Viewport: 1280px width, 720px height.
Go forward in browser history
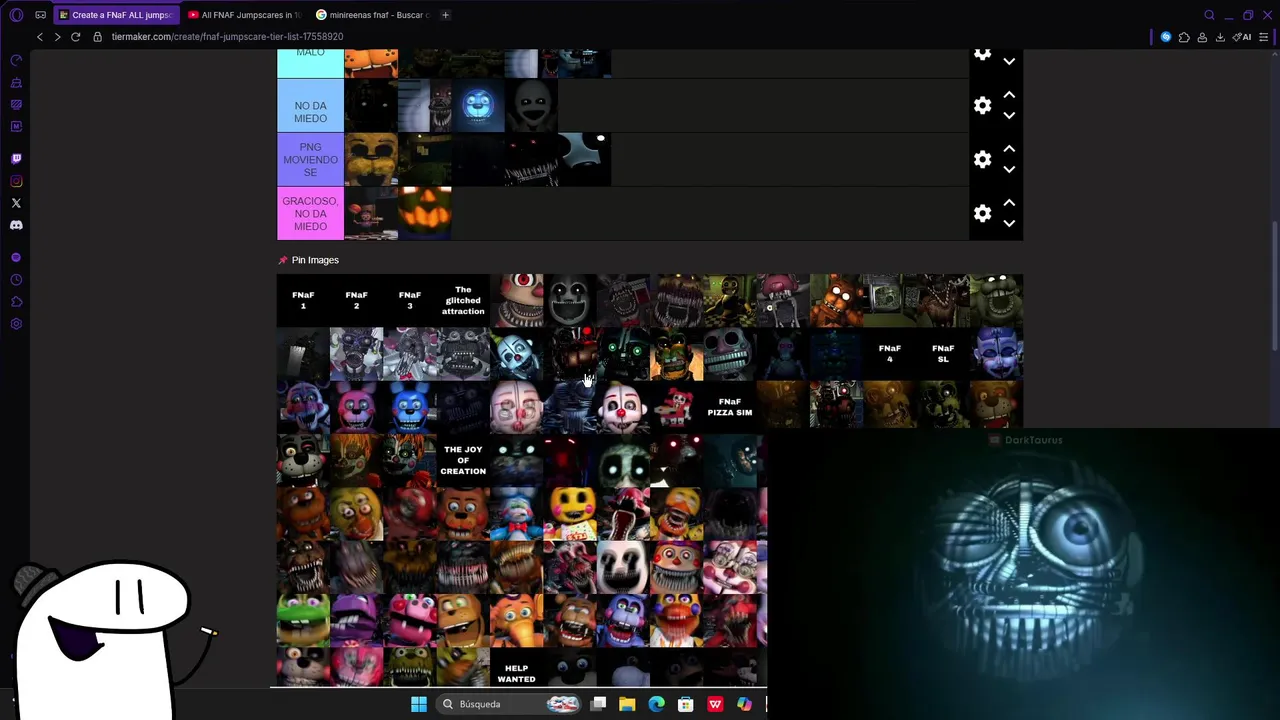tap(57, 37)
